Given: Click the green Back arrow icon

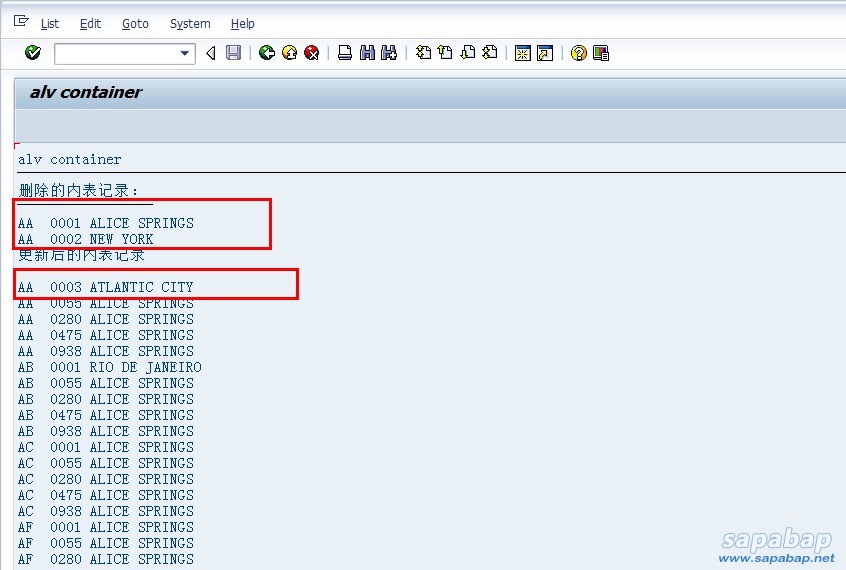Looking at the screenshot, I should point(266,53).
